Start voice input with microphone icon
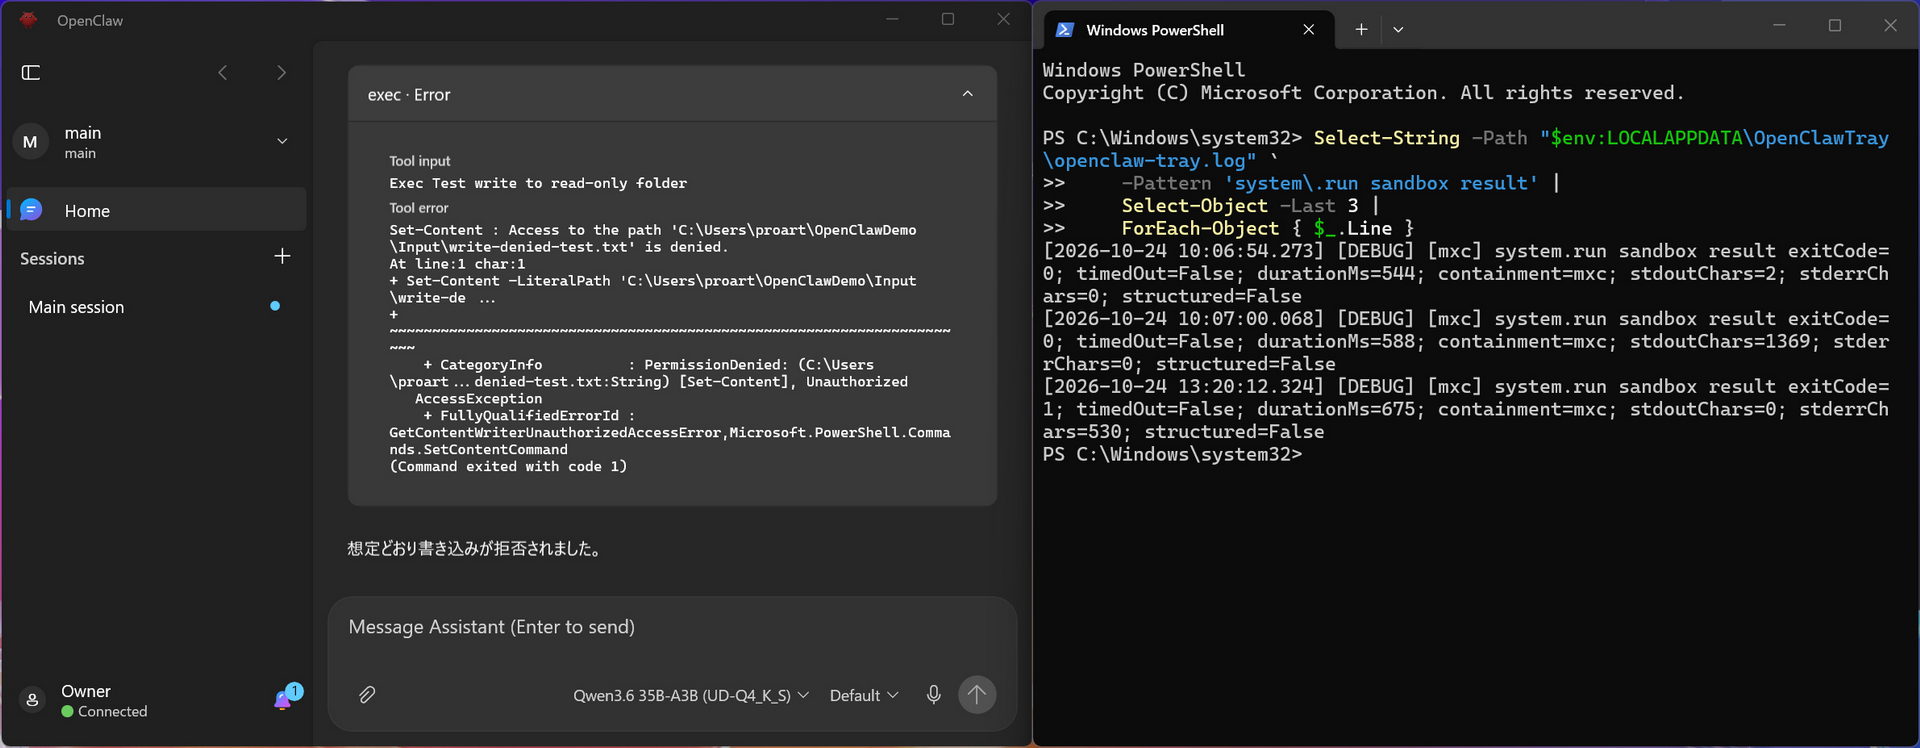1920x748 pixels. click(933, 694)
